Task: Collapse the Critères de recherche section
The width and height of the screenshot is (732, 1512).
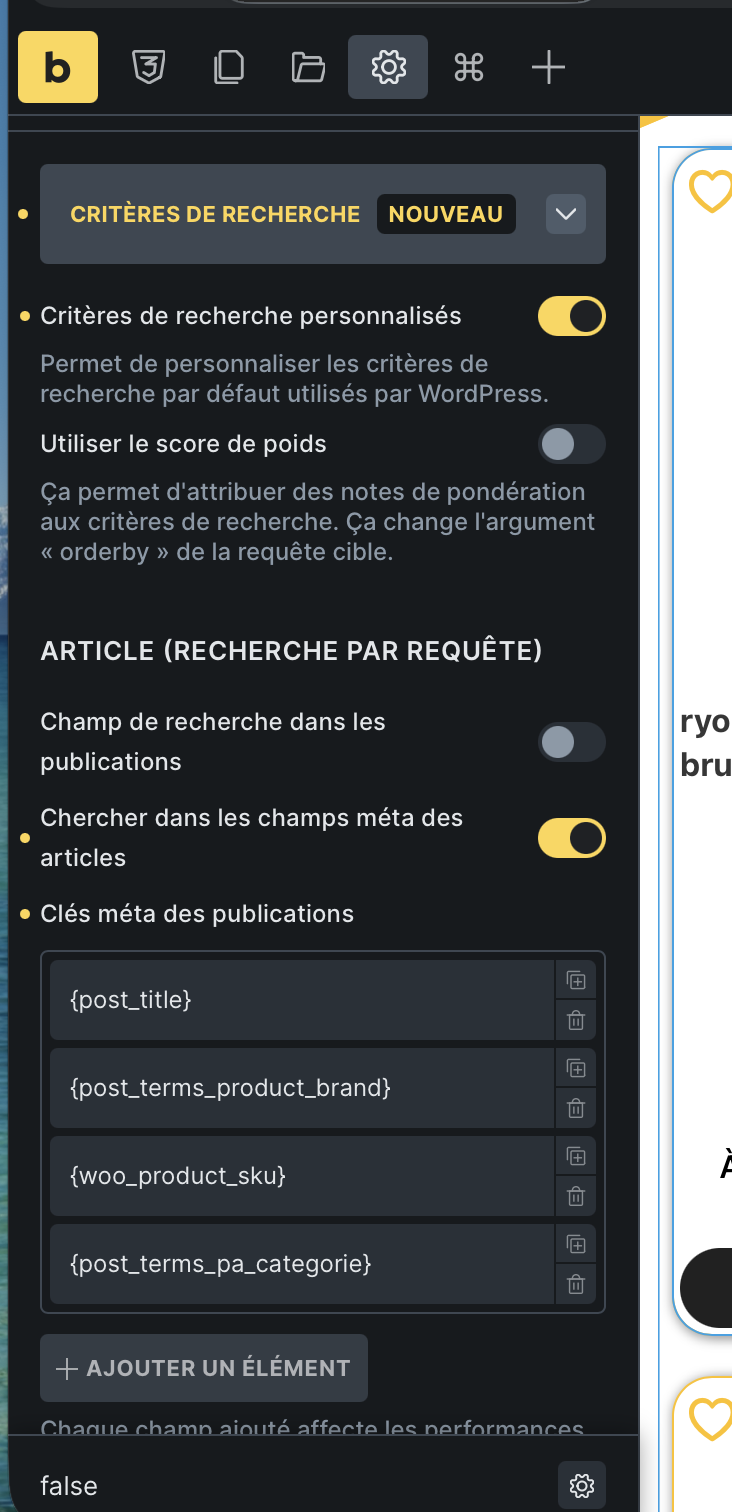Action: (x=566, y=214)
